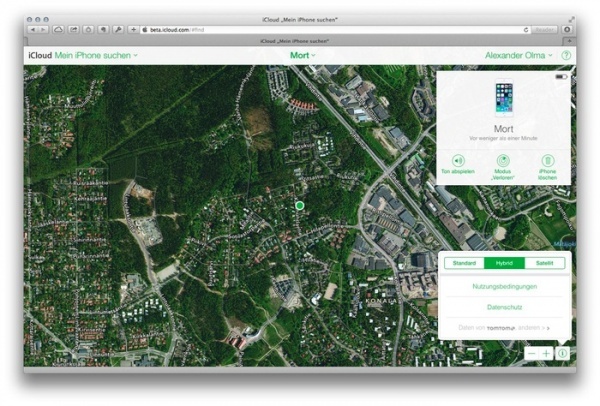Zoom out the map with minus button
The height and width of the screenshot is (406, 600).
pos(532,353)
